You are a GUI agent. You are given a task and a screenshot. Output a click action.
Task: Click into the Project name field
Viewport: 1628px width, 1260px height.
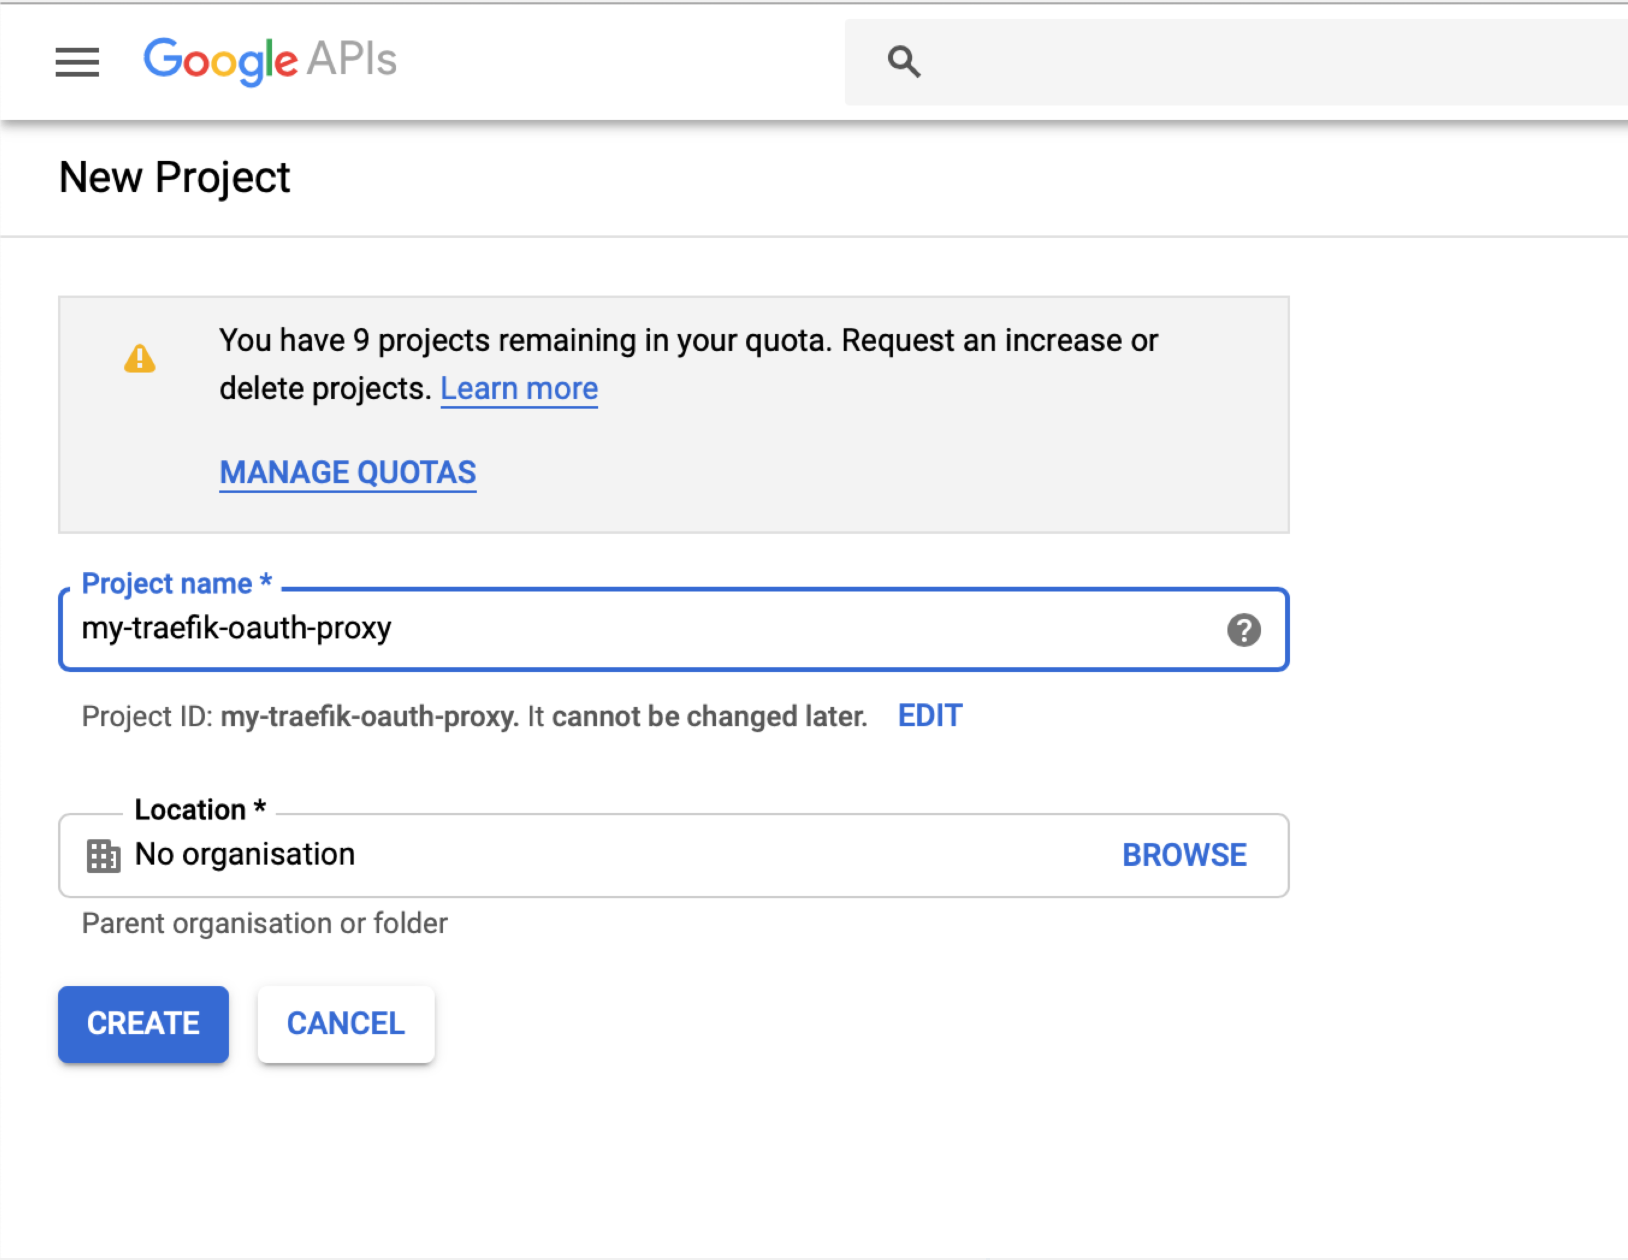[x=673, y=629]
